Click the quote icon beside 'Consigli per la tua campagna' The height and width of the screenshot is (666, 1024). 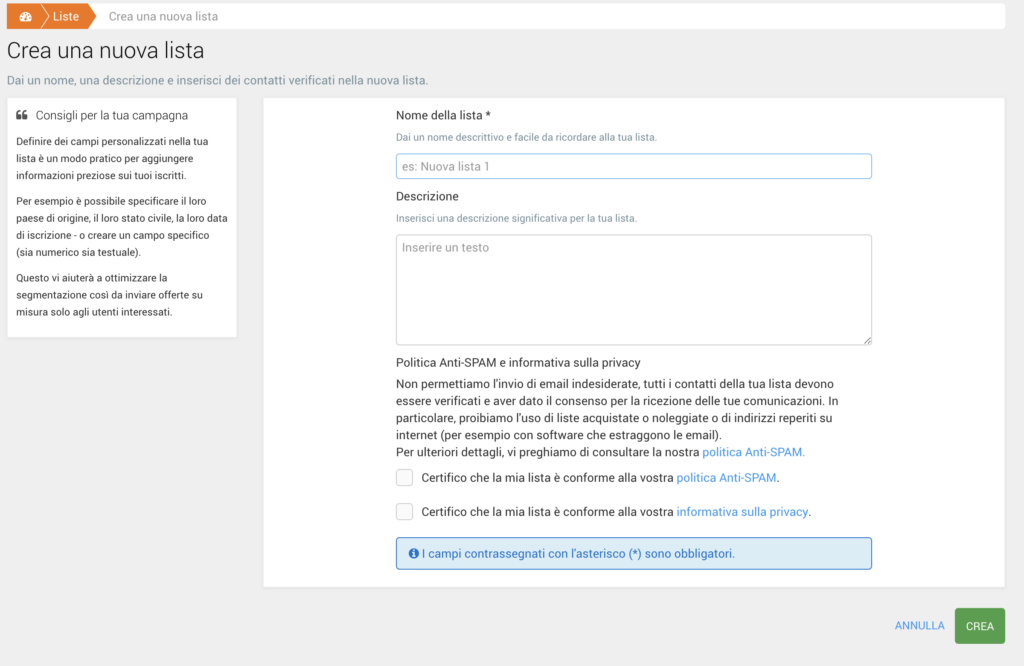(22, 115)
